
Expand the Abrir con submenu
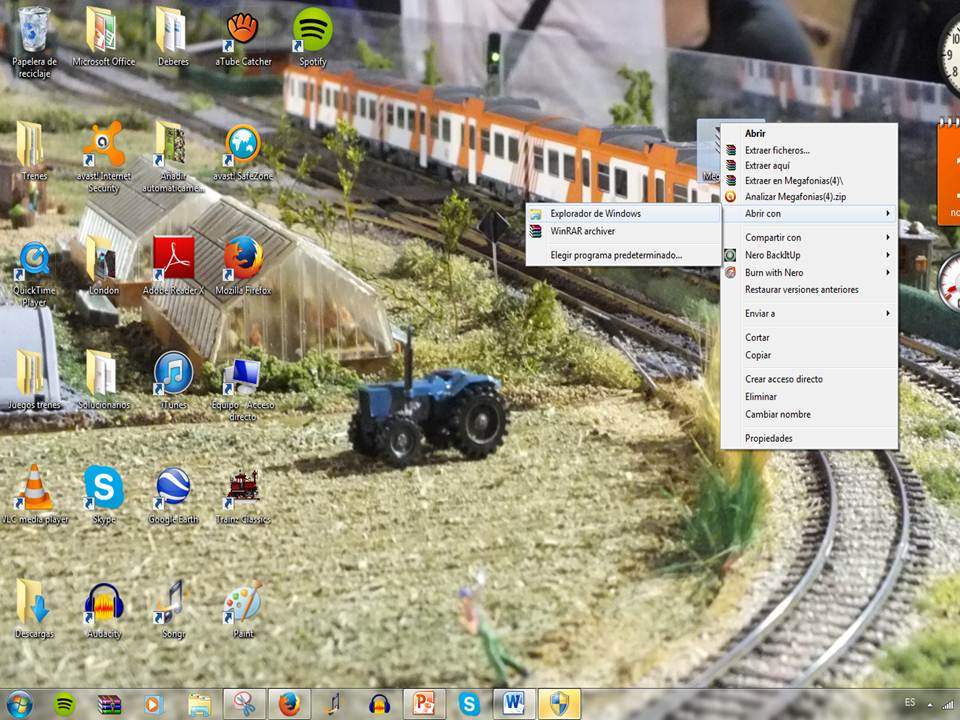point(809,214)
